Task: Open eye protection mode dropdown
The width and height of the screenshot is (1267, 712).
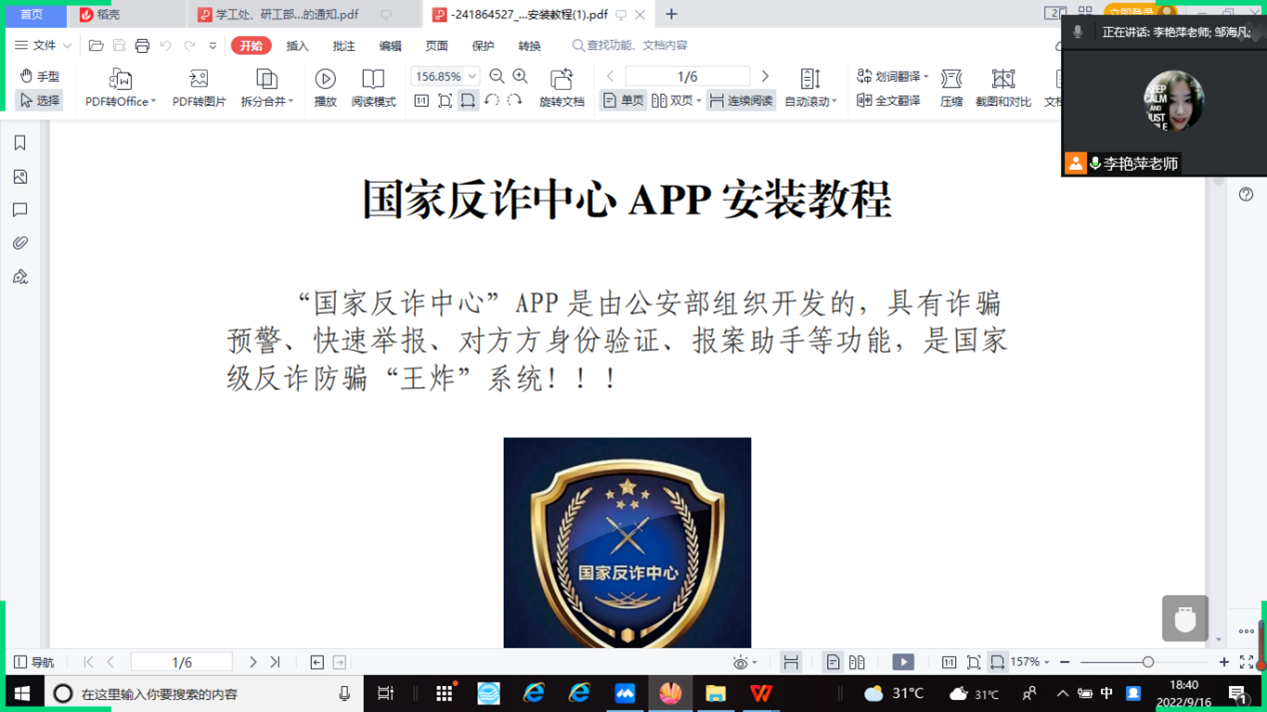Action: (x=744, y=662)
